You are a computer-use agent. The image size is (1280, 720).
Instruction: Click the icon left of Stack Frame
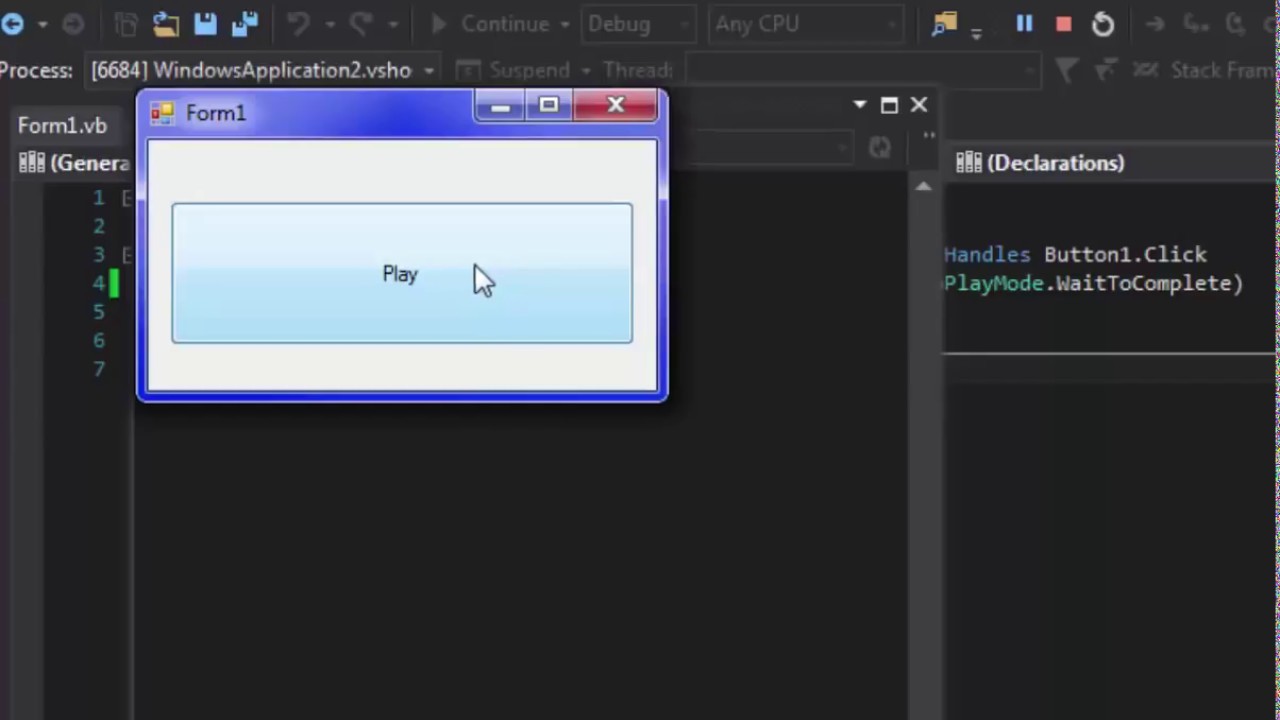(x=1146, y=70)
